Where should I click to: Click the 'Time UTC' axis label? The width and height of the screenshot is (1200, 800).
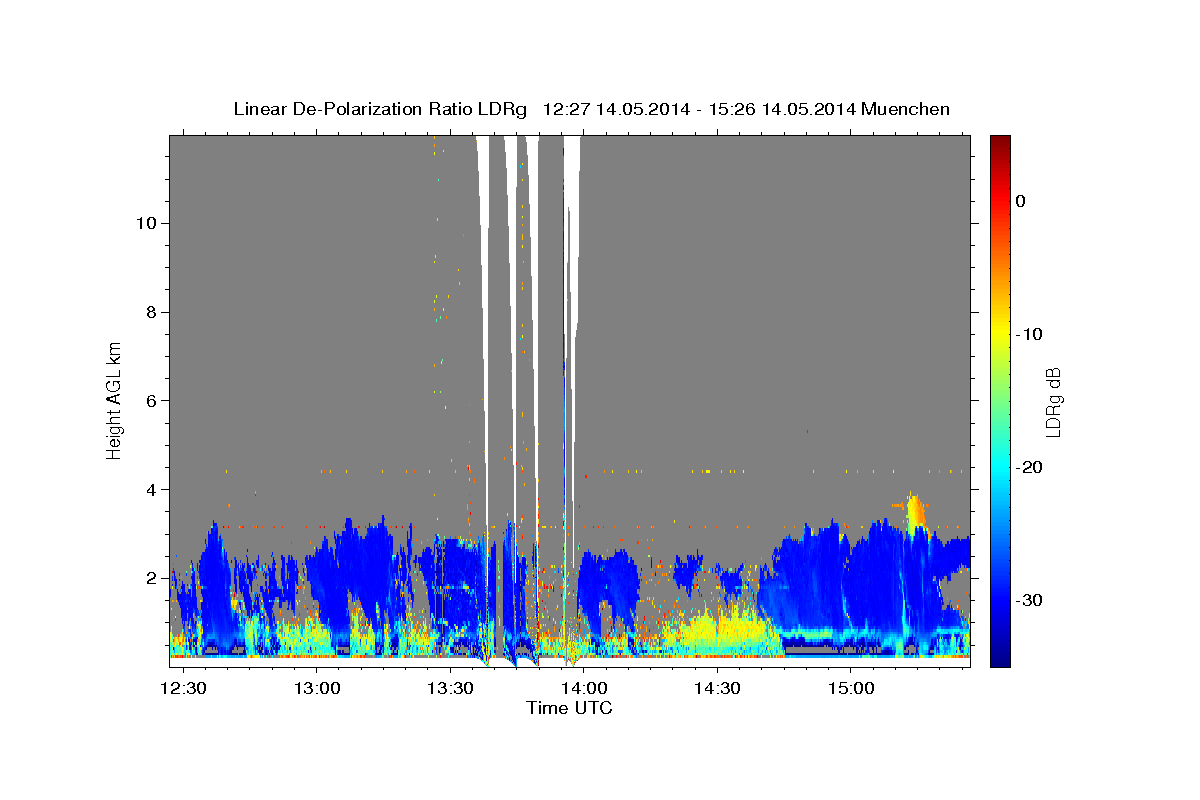coord(569,708)
